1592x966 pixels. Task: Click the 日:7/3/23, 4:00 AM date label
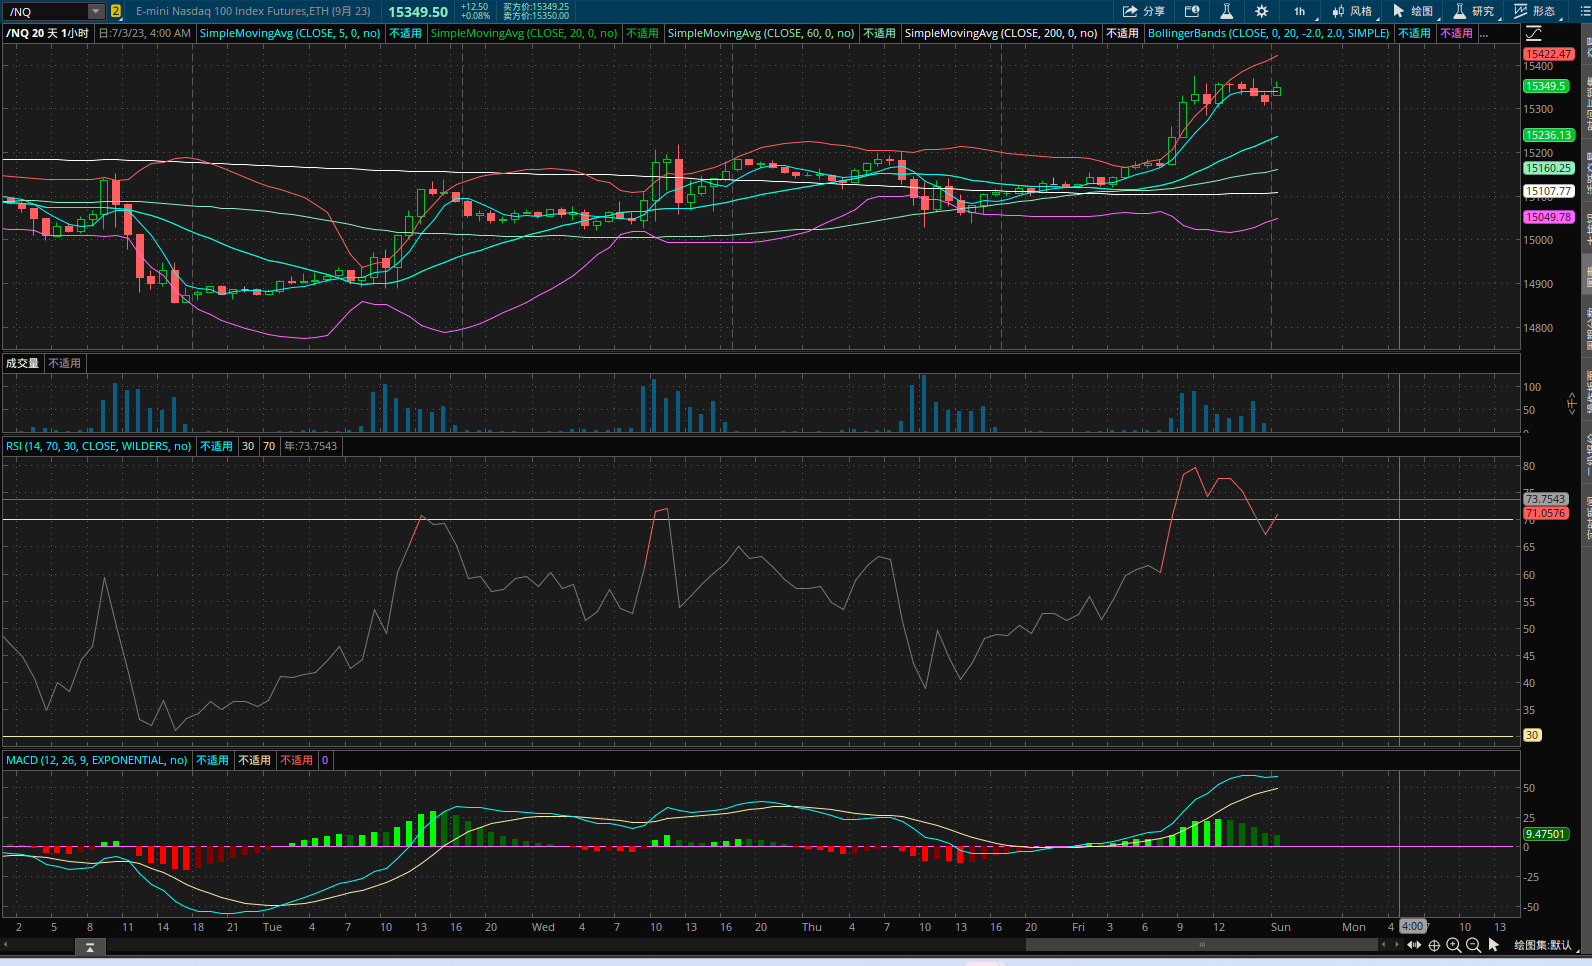tap(145, 33)
